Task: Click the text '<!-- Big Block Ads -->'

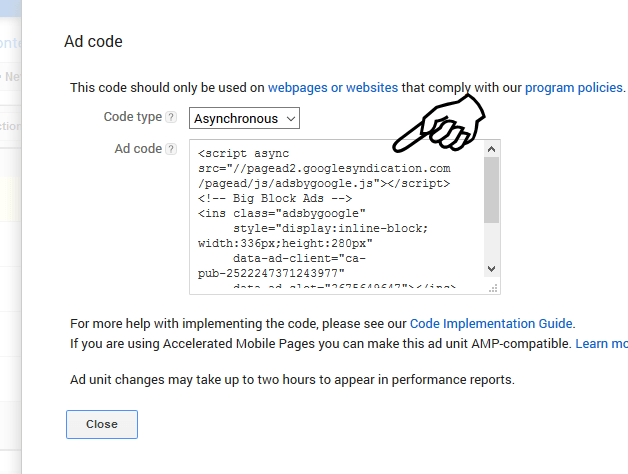Action: tap(275, 198)
